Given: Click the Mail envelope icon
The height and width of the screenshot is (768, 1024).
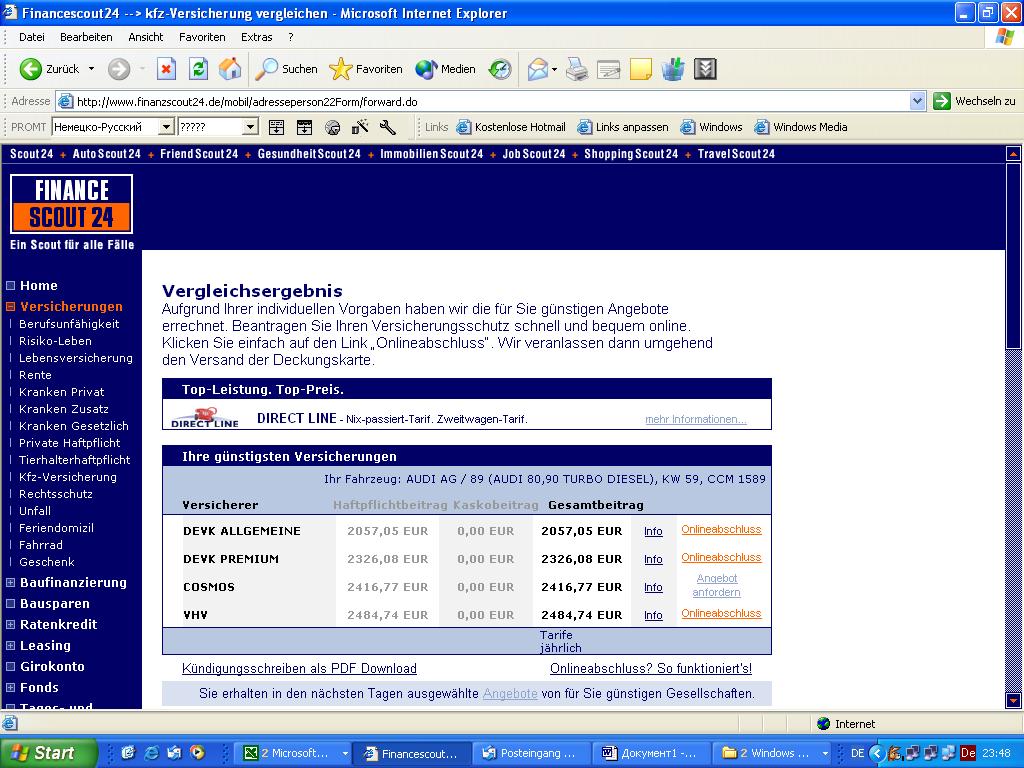Looking at the screenshot, I should point(537,69).
